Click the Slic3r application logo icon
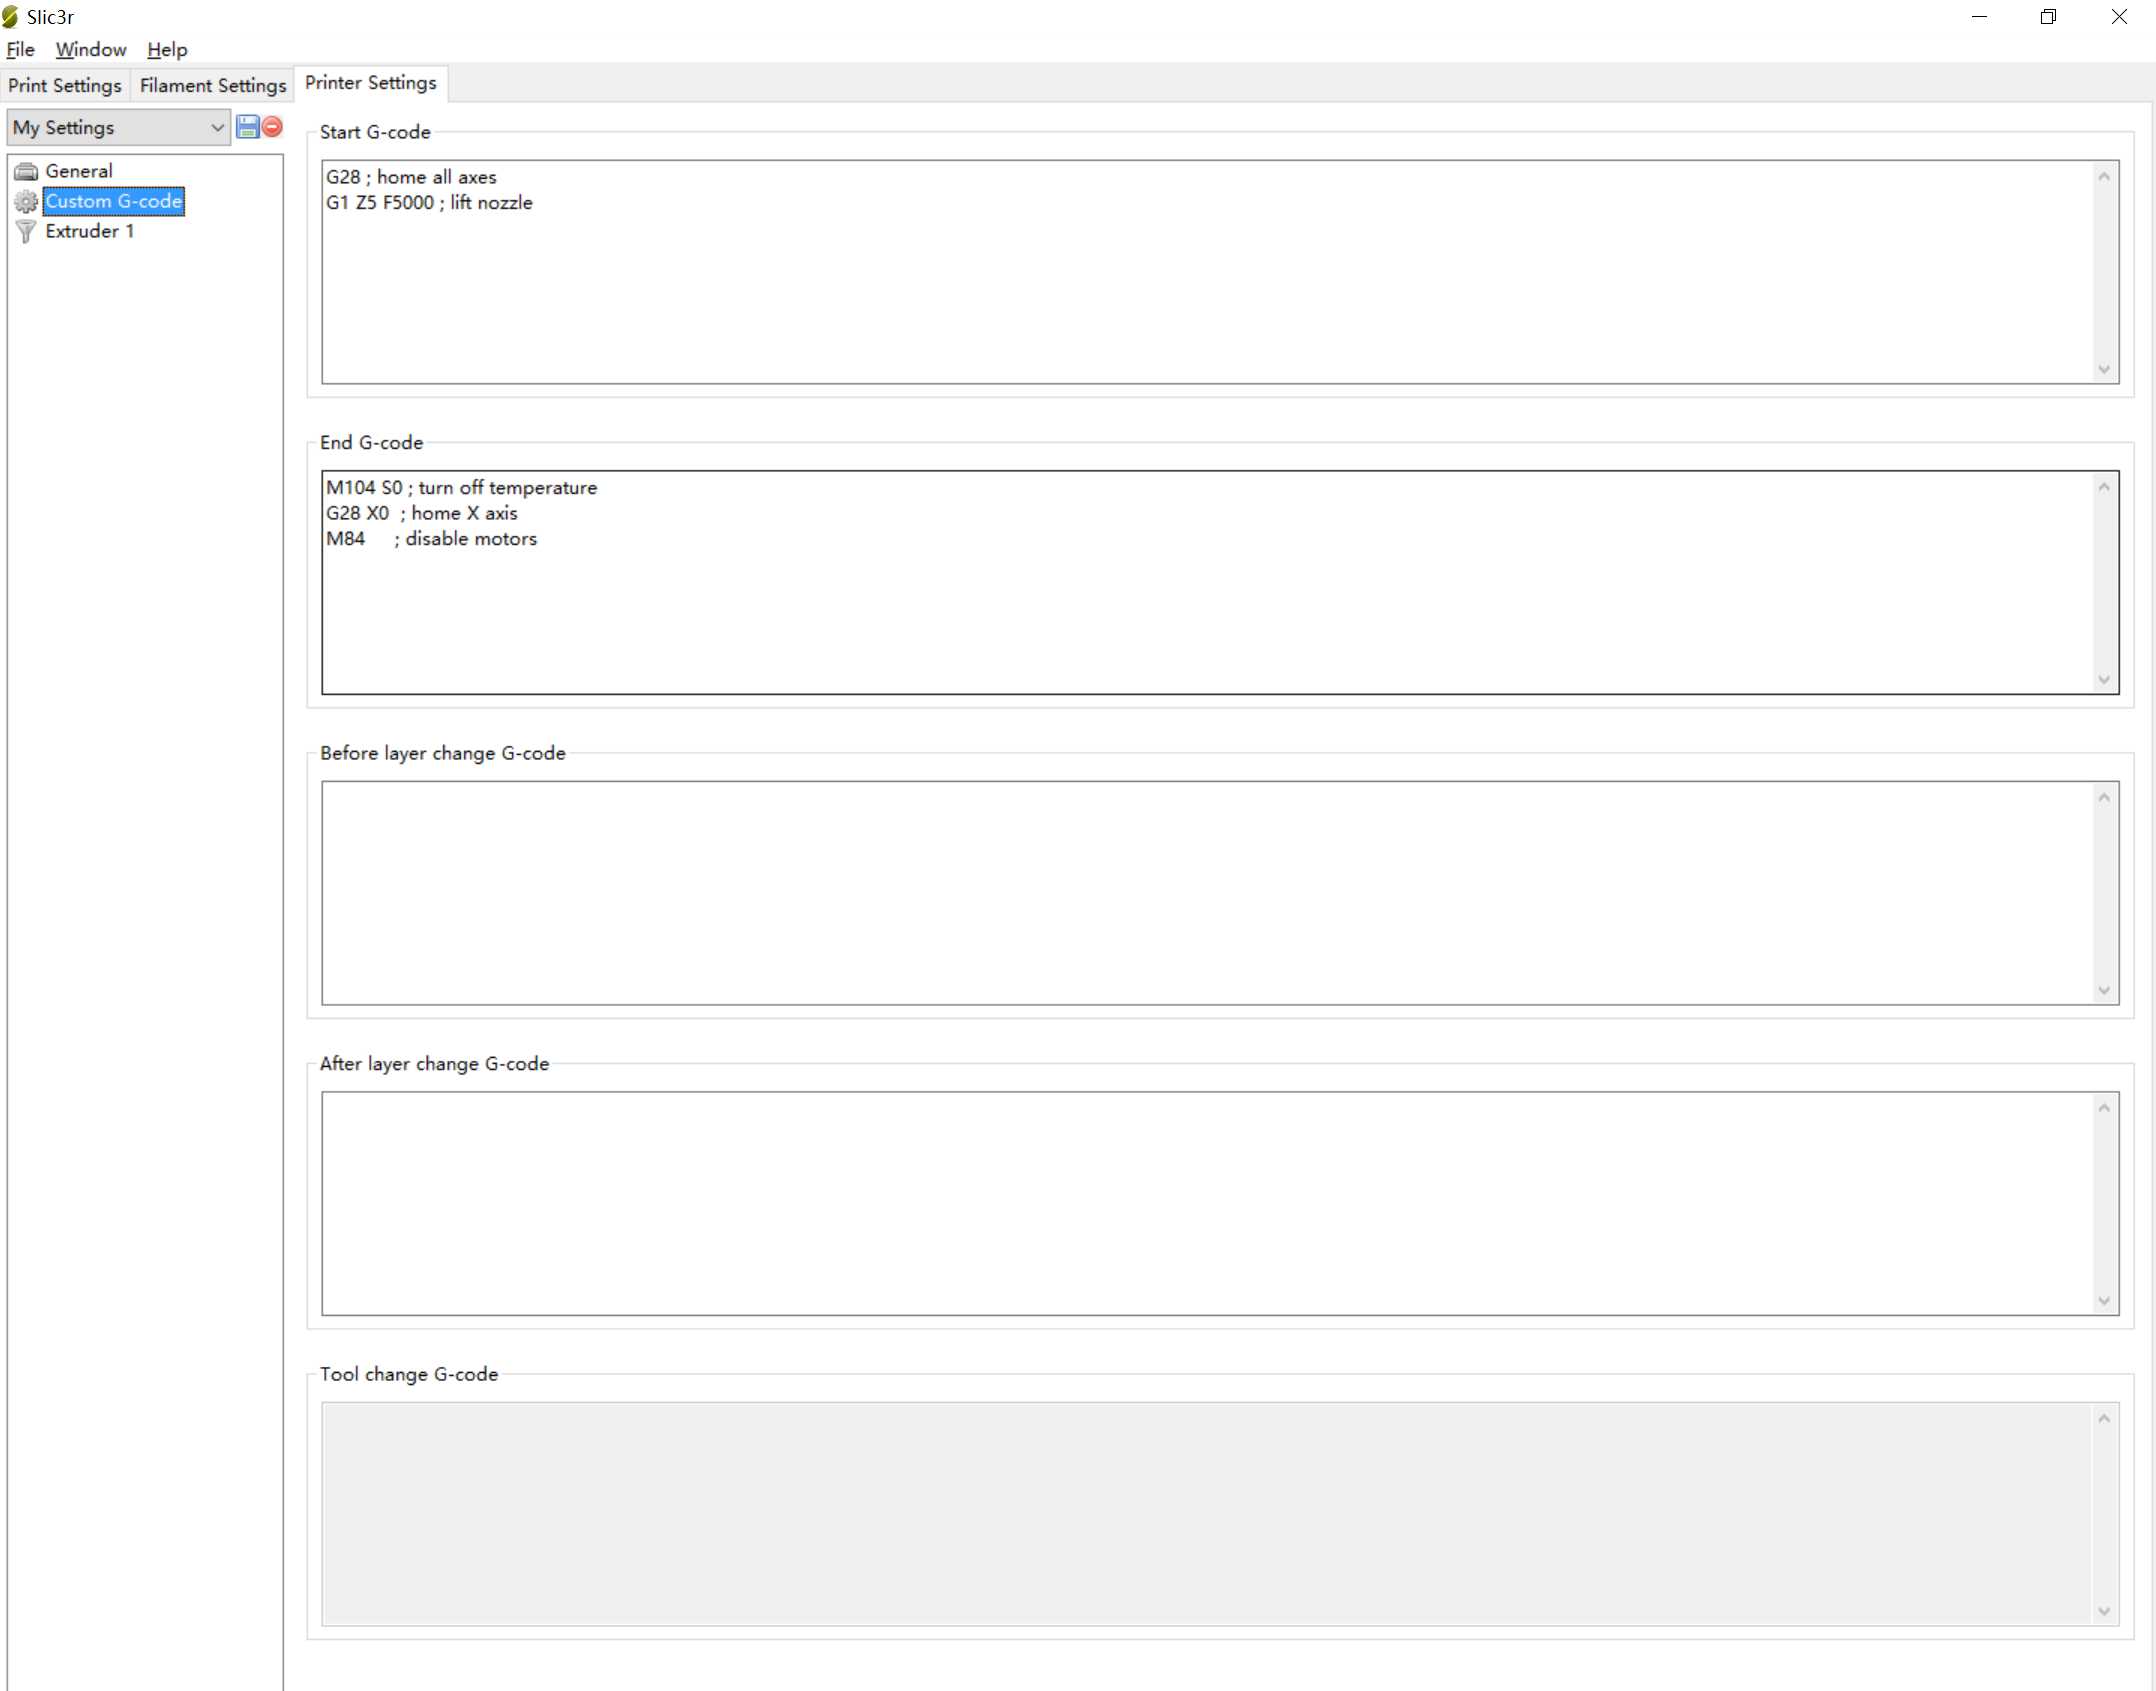This screenshot has width=2156, height=1691. (x=11, y=17)
